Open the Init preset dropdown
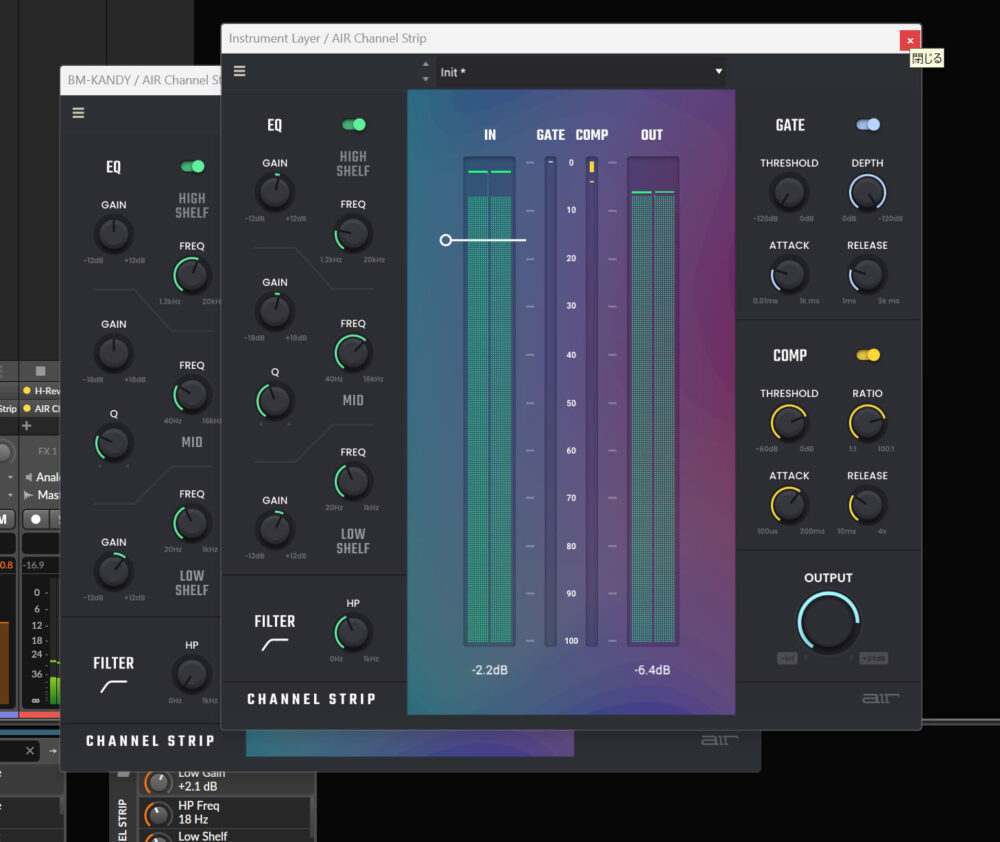The height and width of the screenshot is (842, 1000). [x=581, y=72]
